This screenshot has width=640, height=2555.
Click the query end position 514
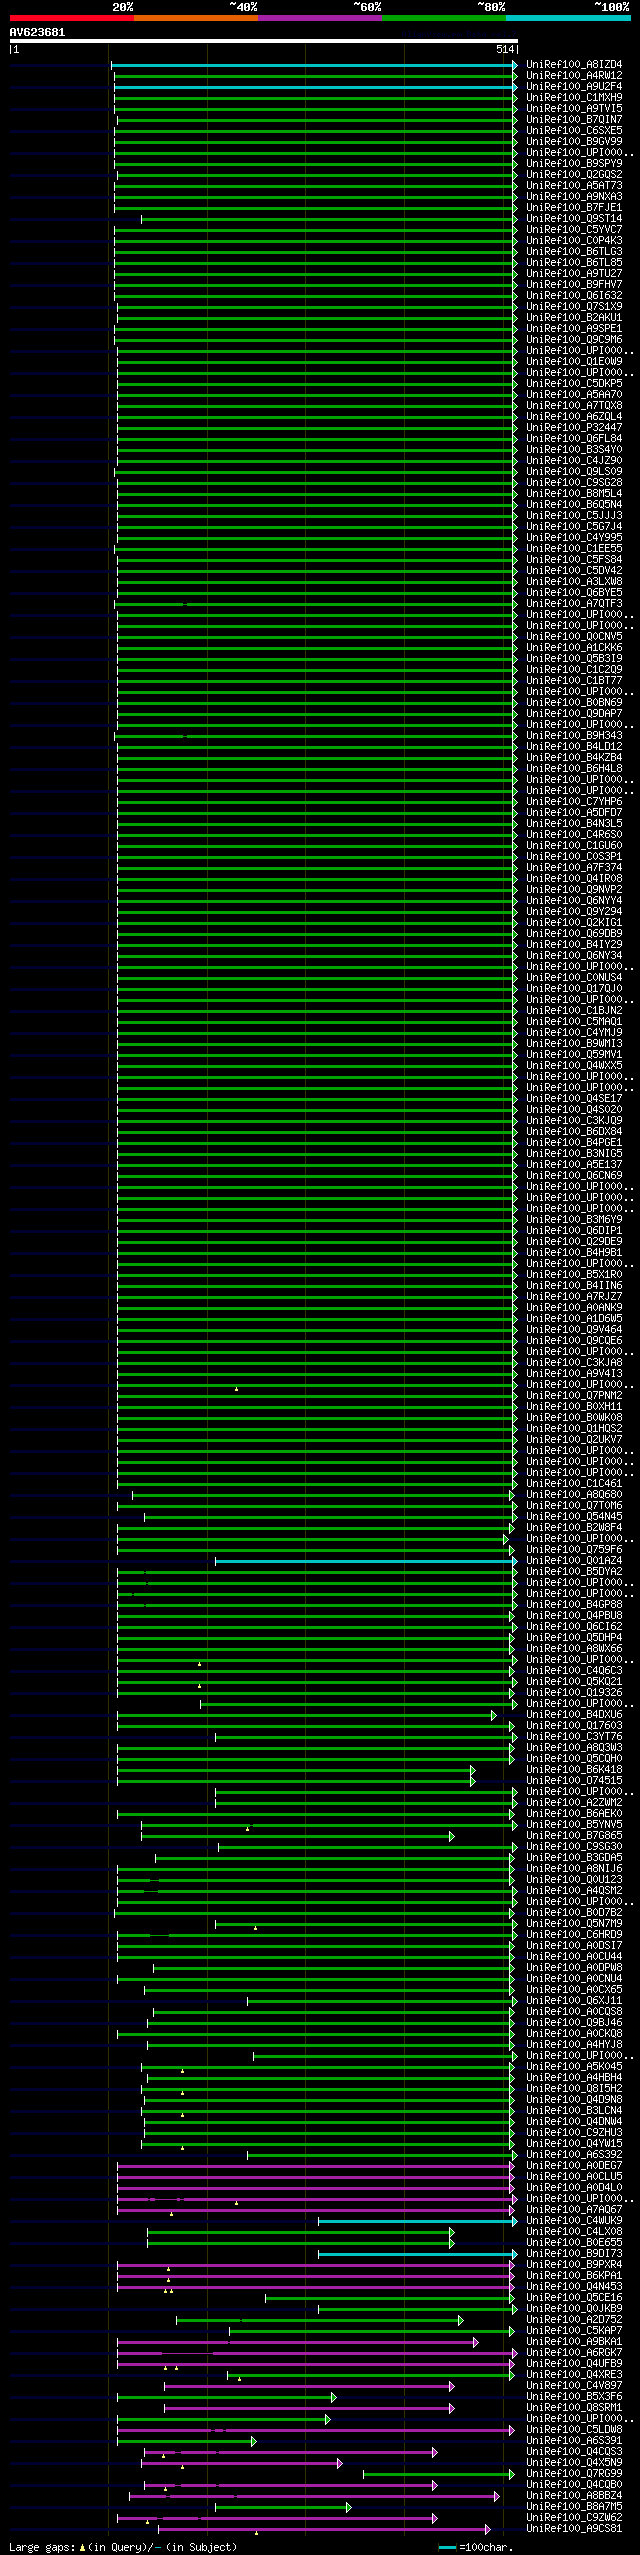tap(504, 49)
